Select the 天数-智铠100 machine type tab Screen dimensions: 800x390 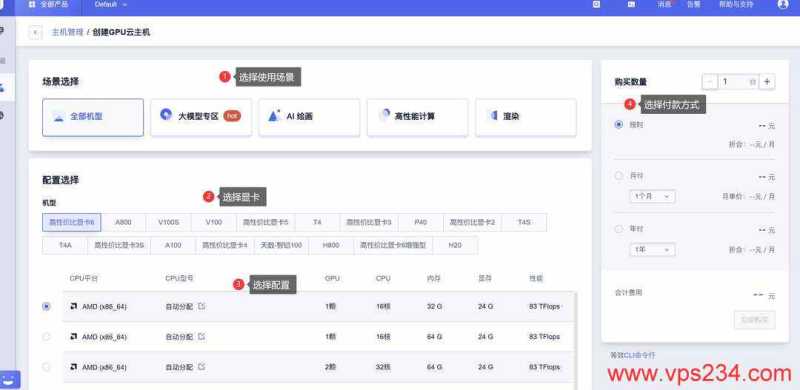[281, 245]
